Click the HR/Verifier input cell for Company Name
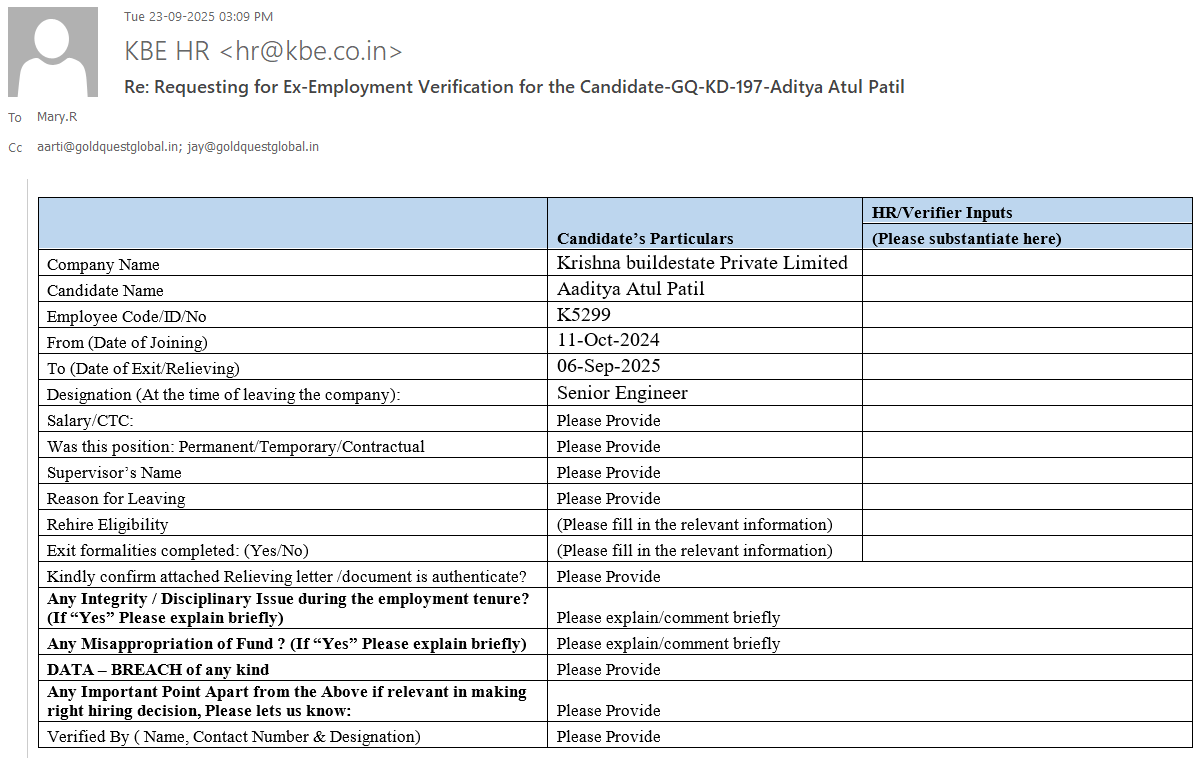This screenshot has height=758, width=1202. pos(1027,264)
